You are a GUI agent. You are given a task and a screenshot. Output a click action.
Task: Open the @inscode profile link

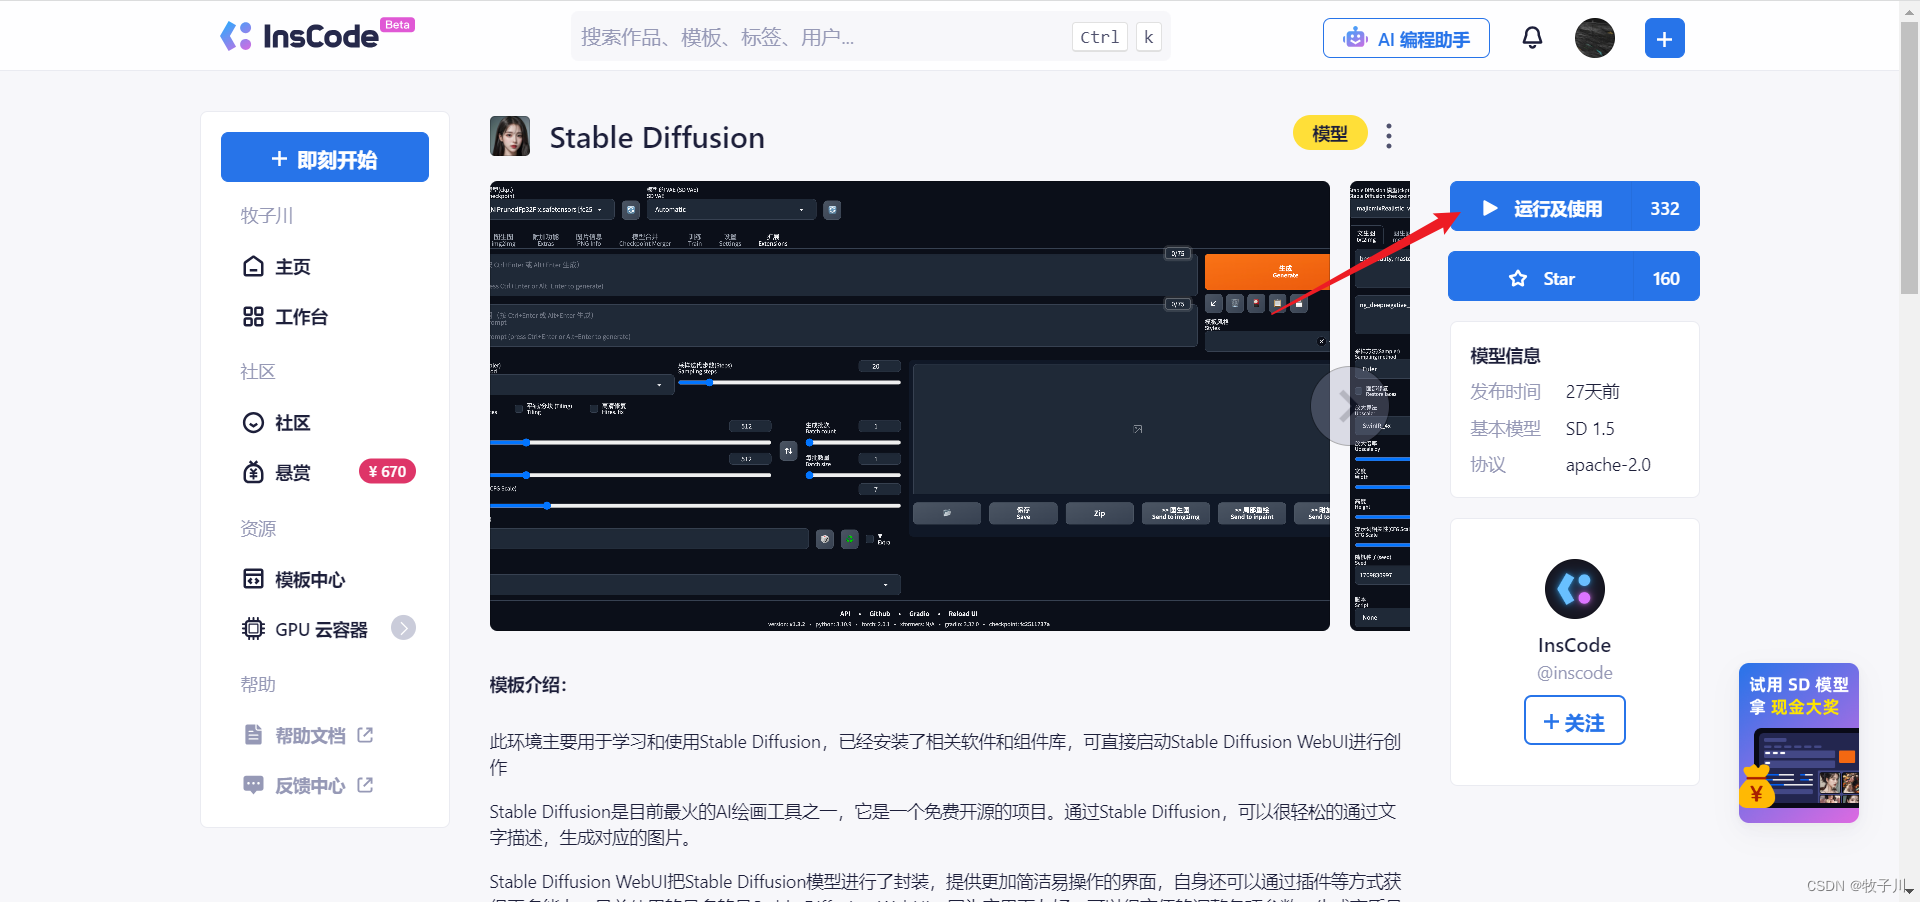(1575, 673)
